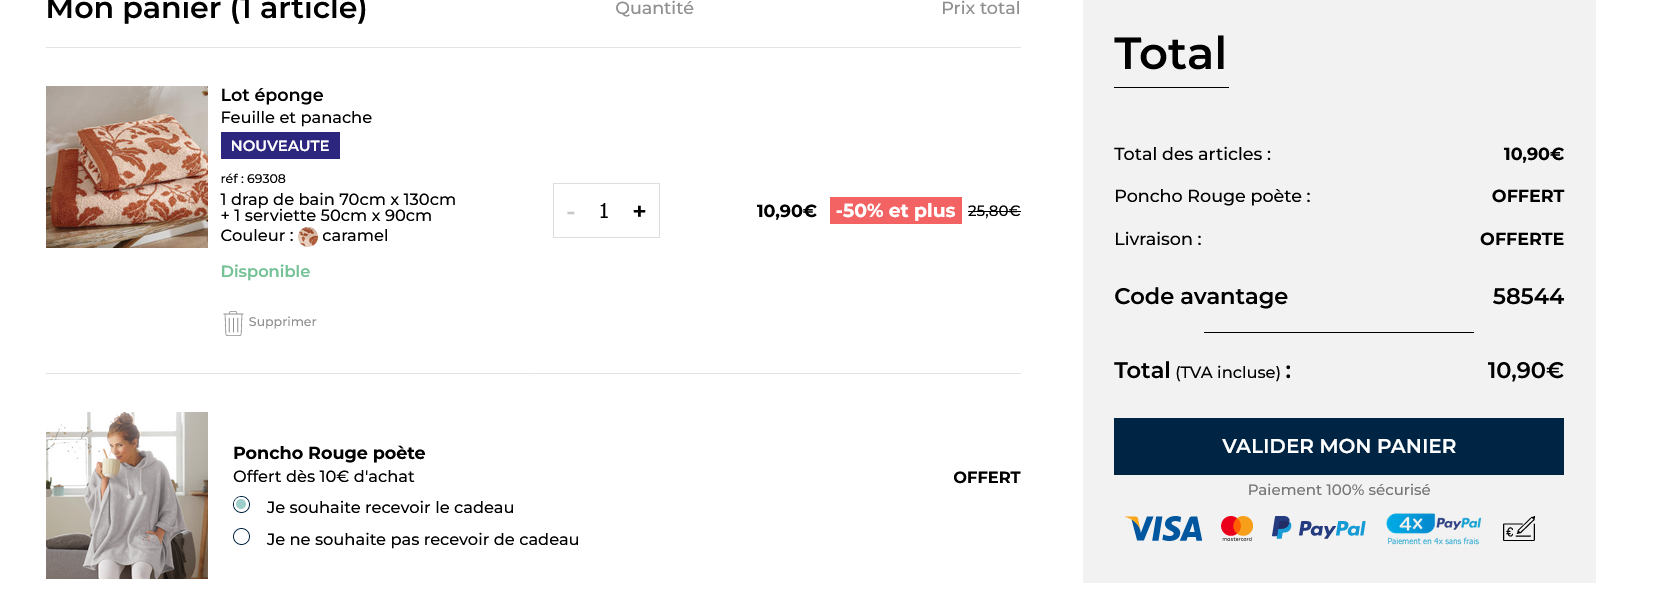This screenshot has height=615, width=1666.
Task: Click the cheque payment icon
Action: point(1519,529)
